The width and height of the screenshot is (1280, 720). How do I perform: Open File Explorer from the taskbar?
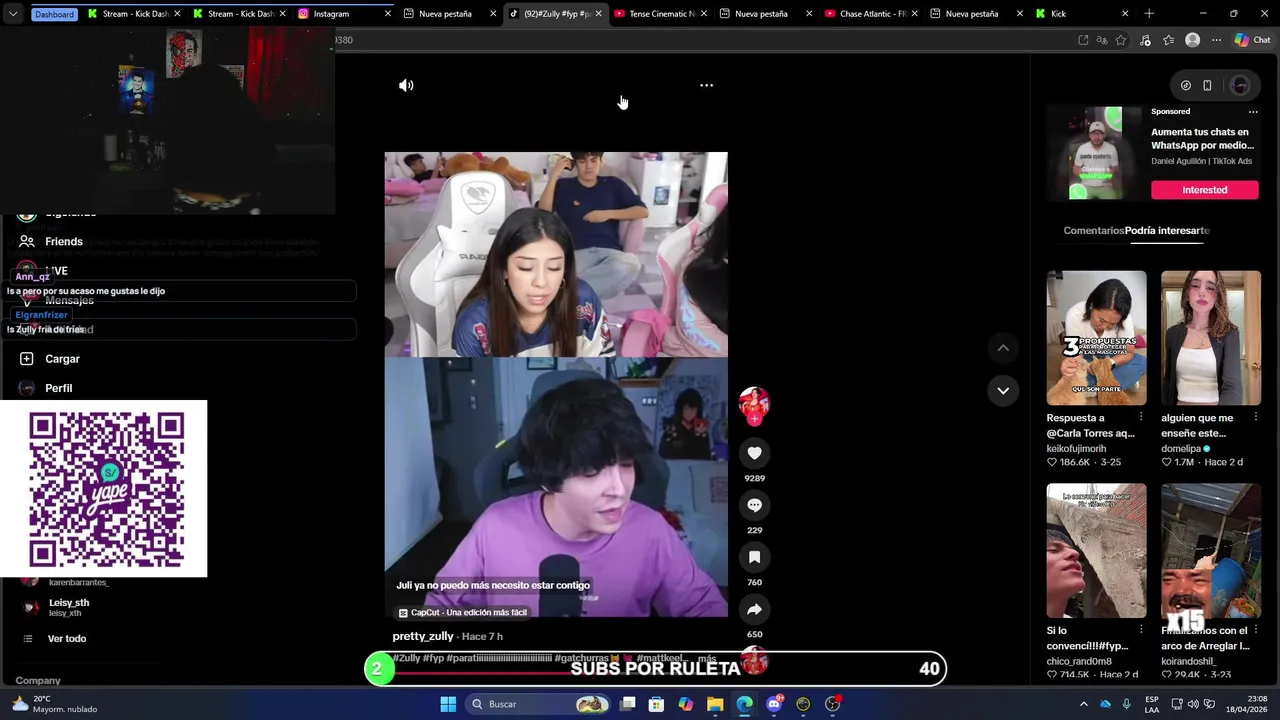[x=715, y=704]
